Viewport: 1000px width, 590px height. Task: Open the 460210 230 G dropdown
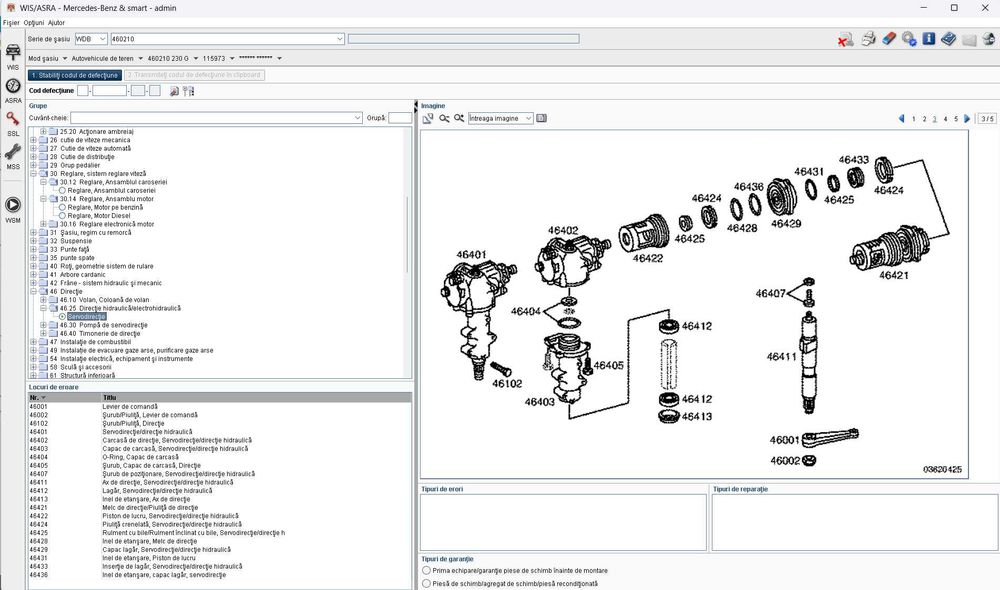(x=196, y=59)
